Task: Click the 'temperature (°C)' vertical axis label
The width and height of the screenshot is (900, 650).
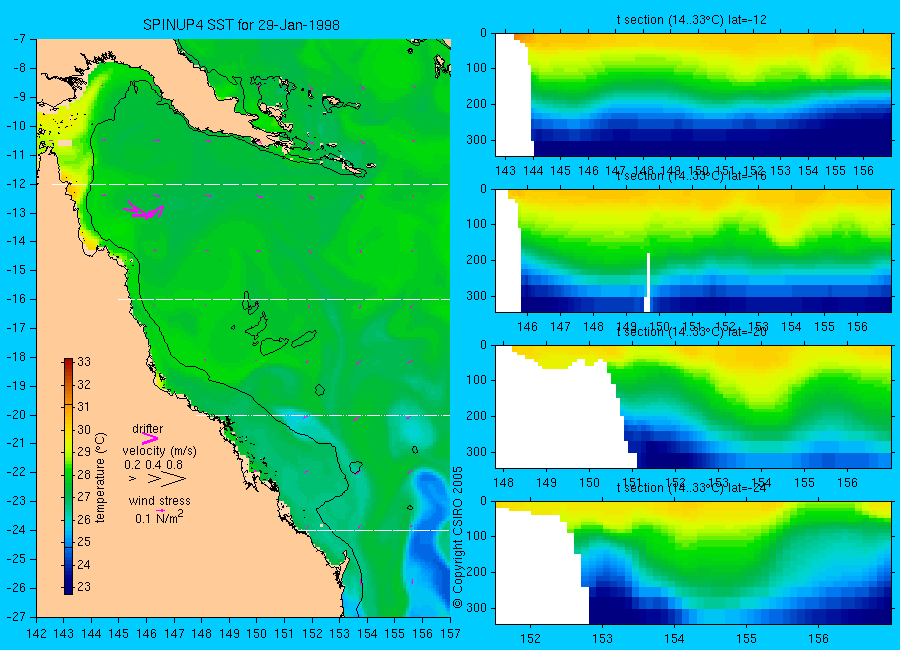Action: coord(100,478)
